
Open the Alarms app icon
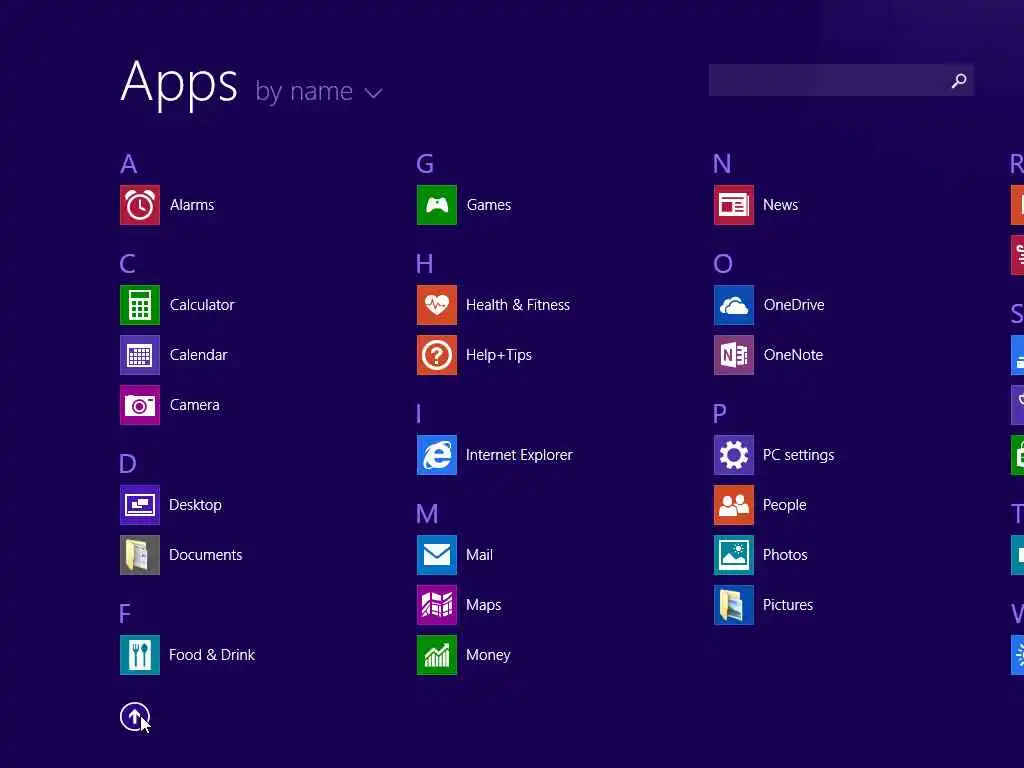[x=140, y=205]
